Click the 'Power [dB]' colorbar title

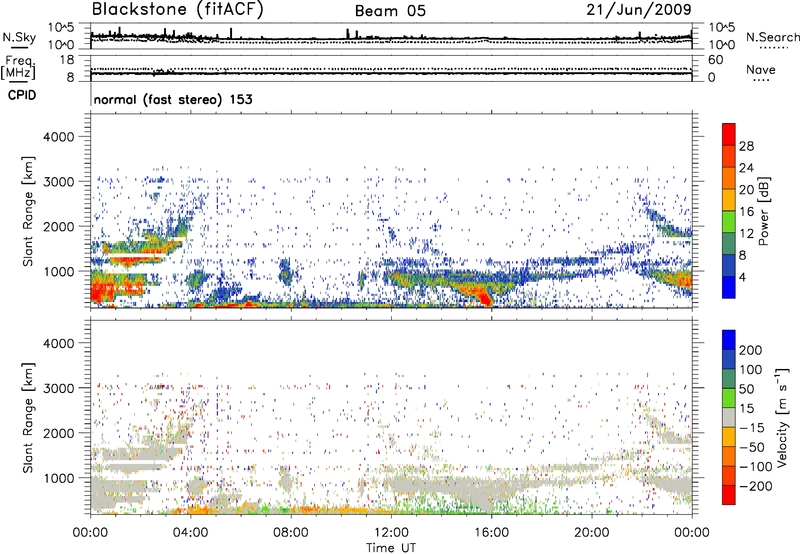tap(763, 211)
